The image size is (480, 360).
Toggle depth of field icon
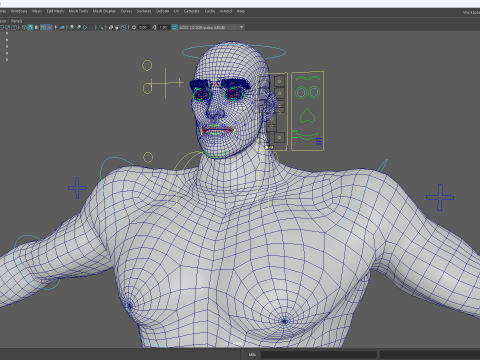(x=91, y=27)
